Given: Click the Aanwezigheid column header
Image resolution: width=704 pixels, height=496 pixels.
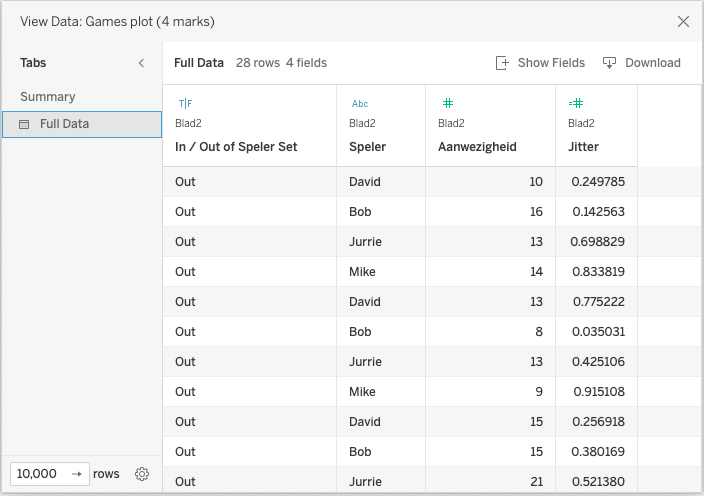Looking at the screenshot, I should 477,147.
